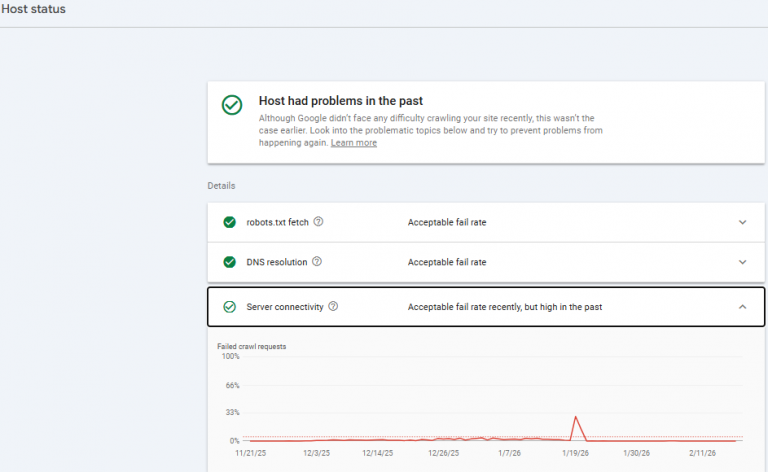
Task: Click the spike near 1/19/26 on chart
Action: click(x=576, y=418)
